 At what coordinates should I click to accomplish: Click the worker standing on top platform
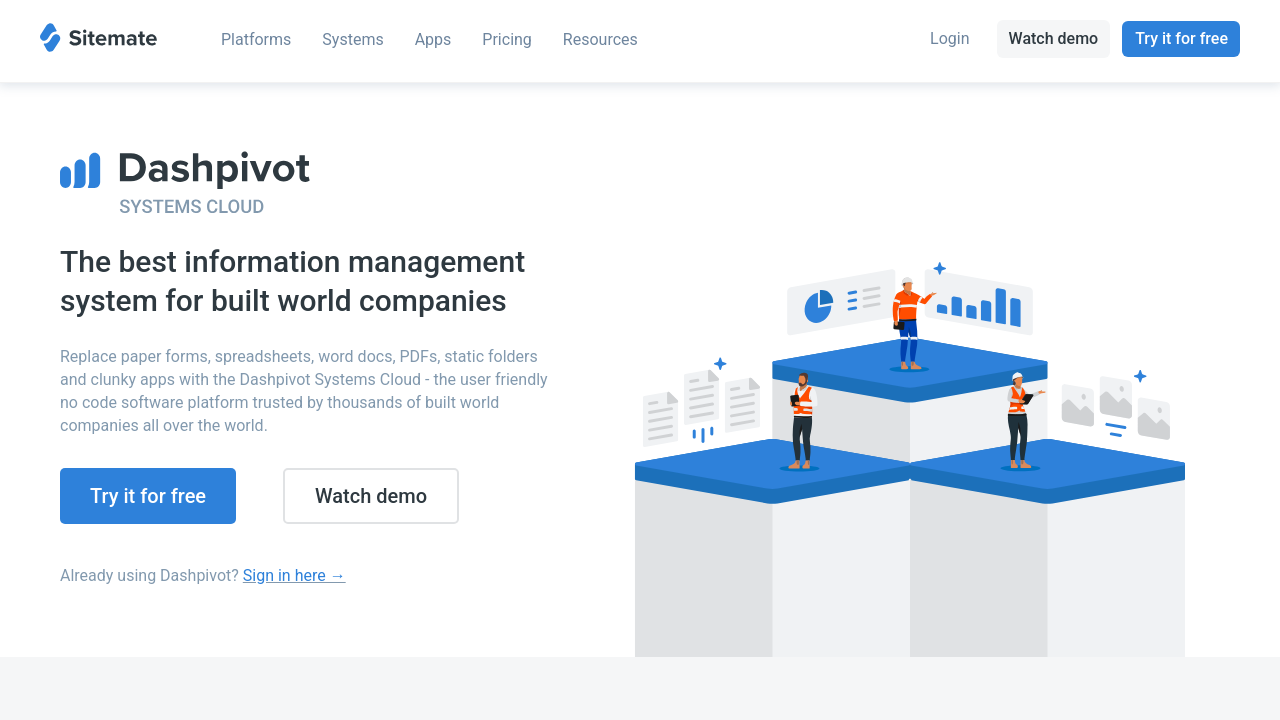tap(908, 324)
